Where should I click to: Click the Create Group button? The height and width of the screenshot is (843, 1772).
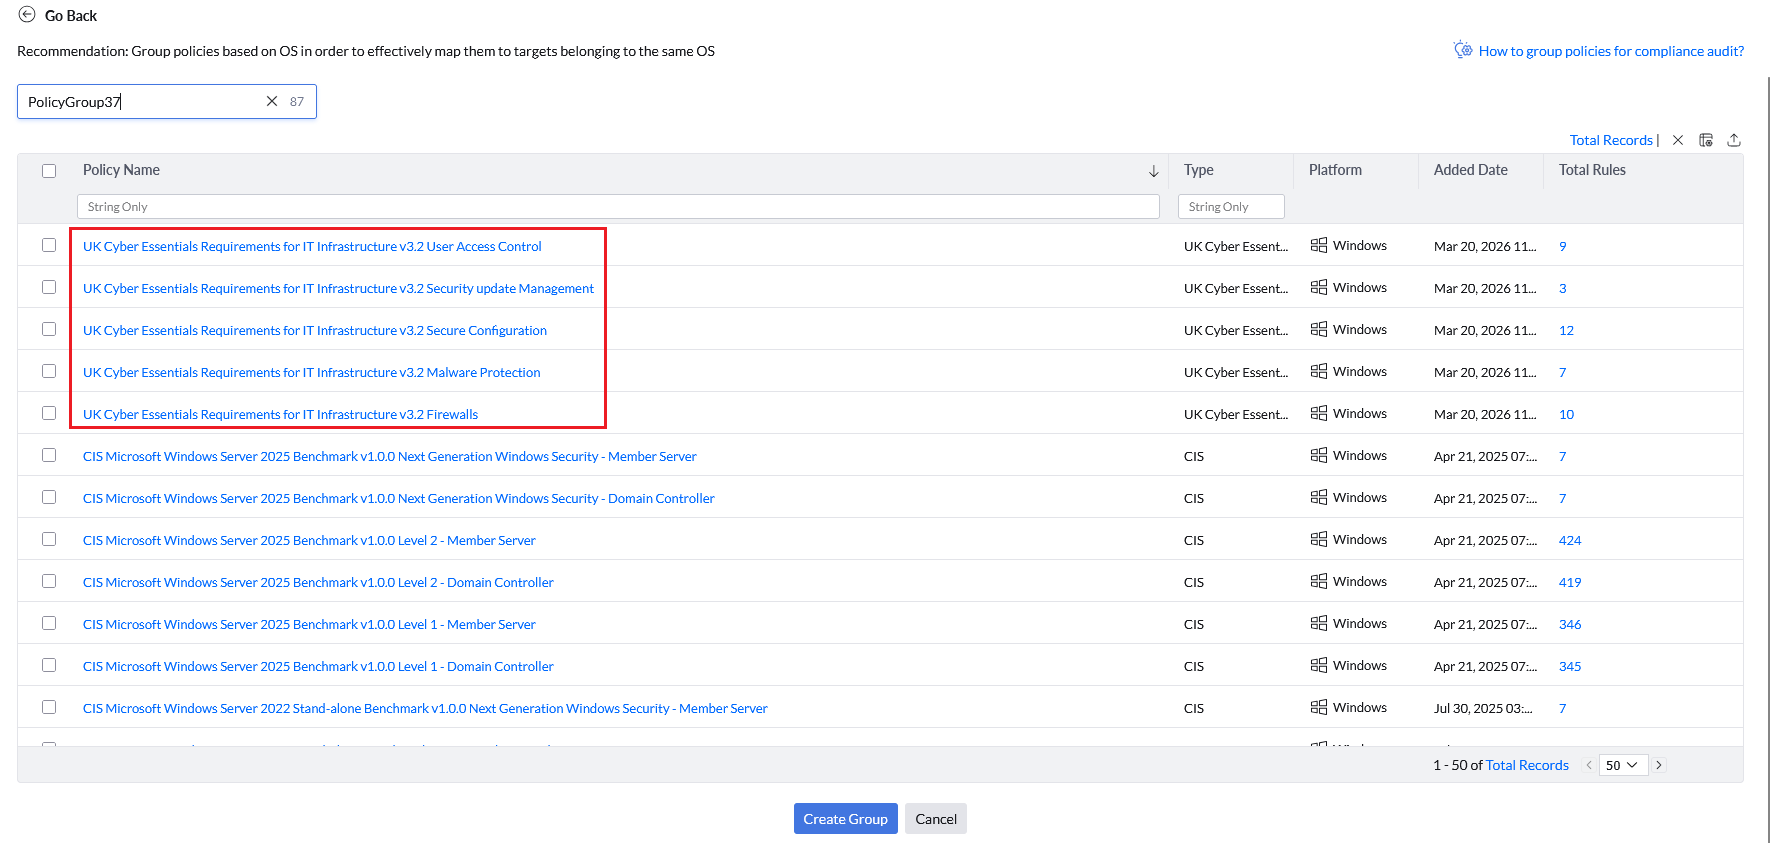(845, 819)
